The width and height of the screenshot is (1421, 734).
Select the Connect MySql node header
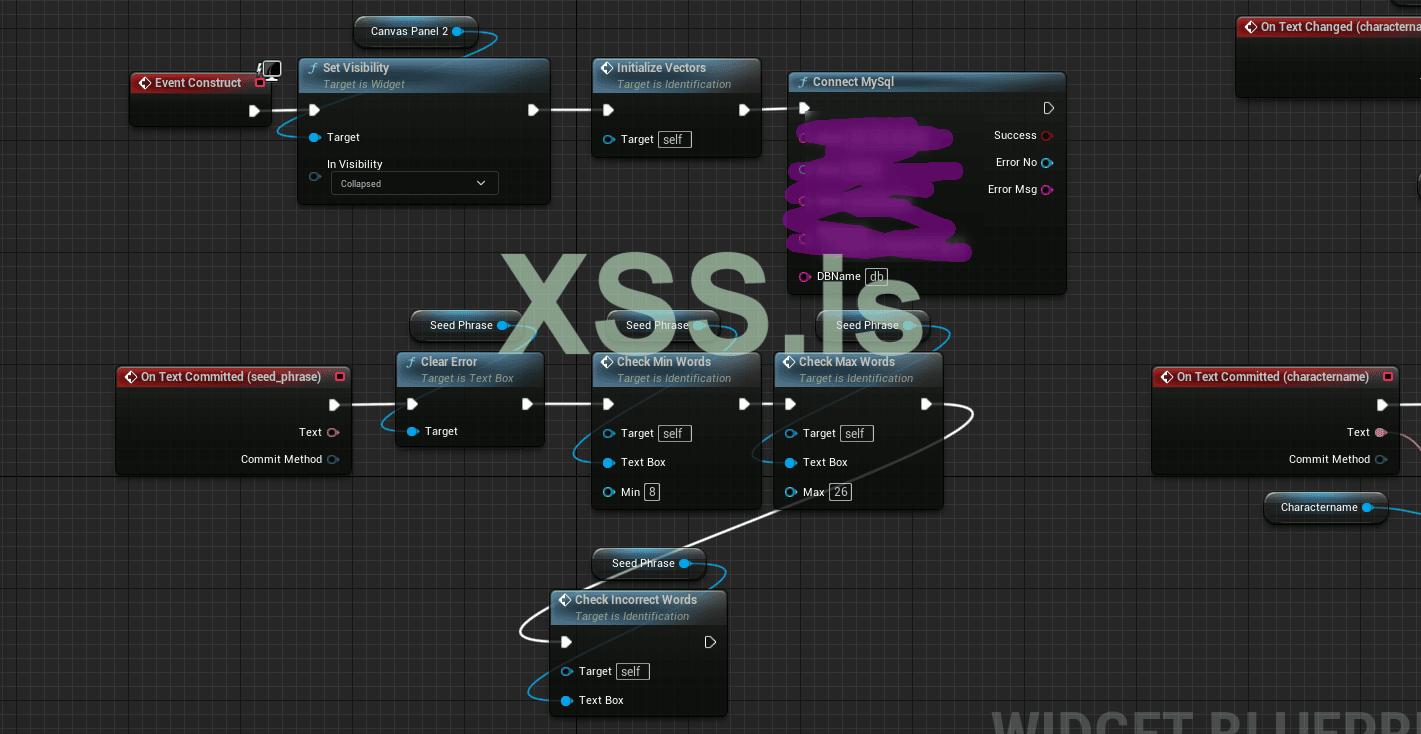(926, 82)
